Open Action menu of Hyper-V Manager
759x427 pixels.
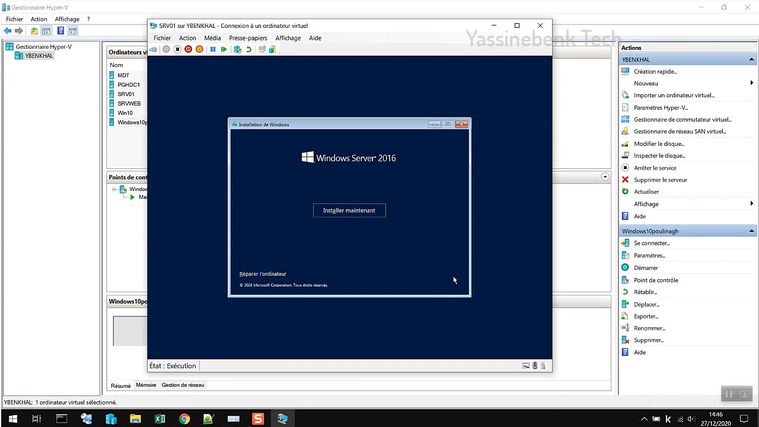pyautogui.click(x=39, y=19)
